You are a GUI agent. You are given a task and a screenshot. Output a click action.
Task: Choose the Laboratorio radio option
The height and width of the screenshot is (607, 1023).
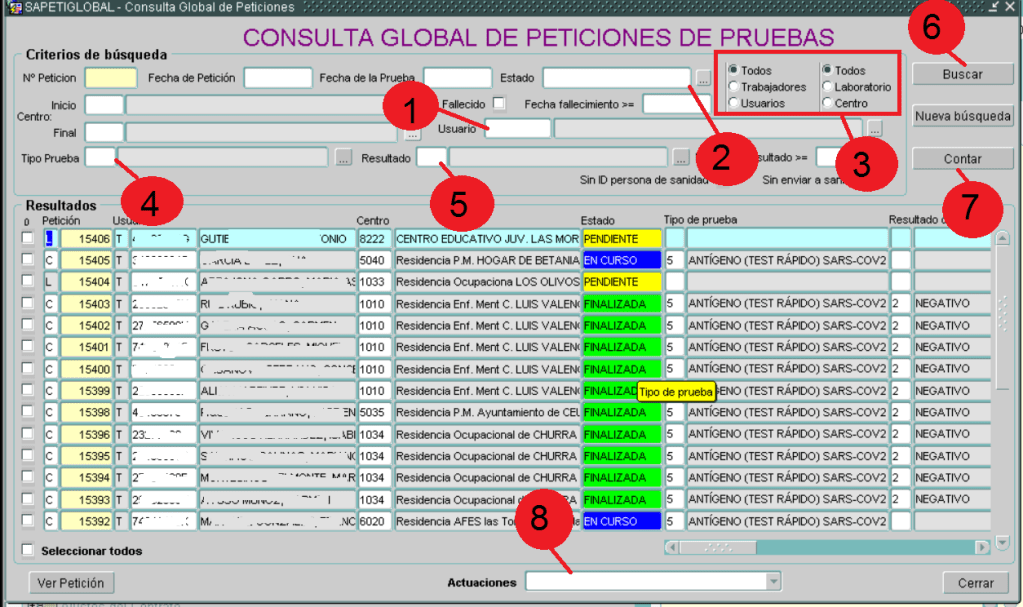pos(827,87)
